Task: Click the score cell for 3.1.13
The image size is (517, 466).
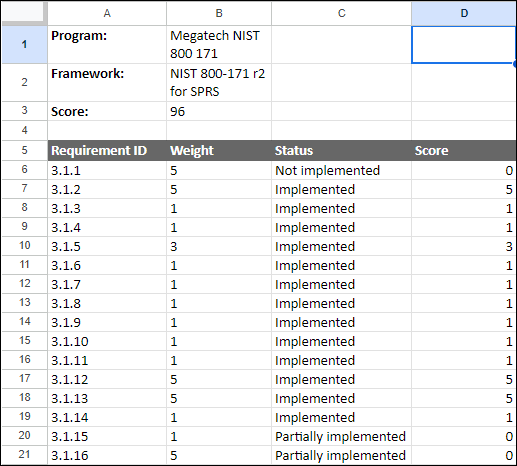Action: coord(464,398)
